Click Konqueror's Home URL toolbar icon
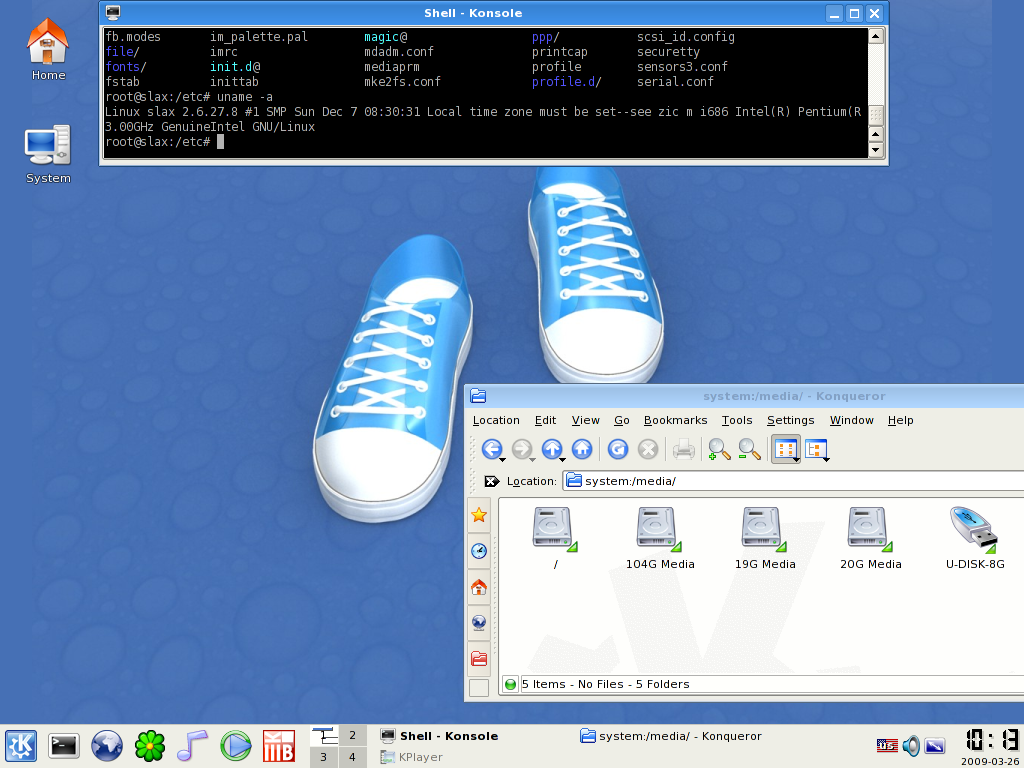 (582, 449)
